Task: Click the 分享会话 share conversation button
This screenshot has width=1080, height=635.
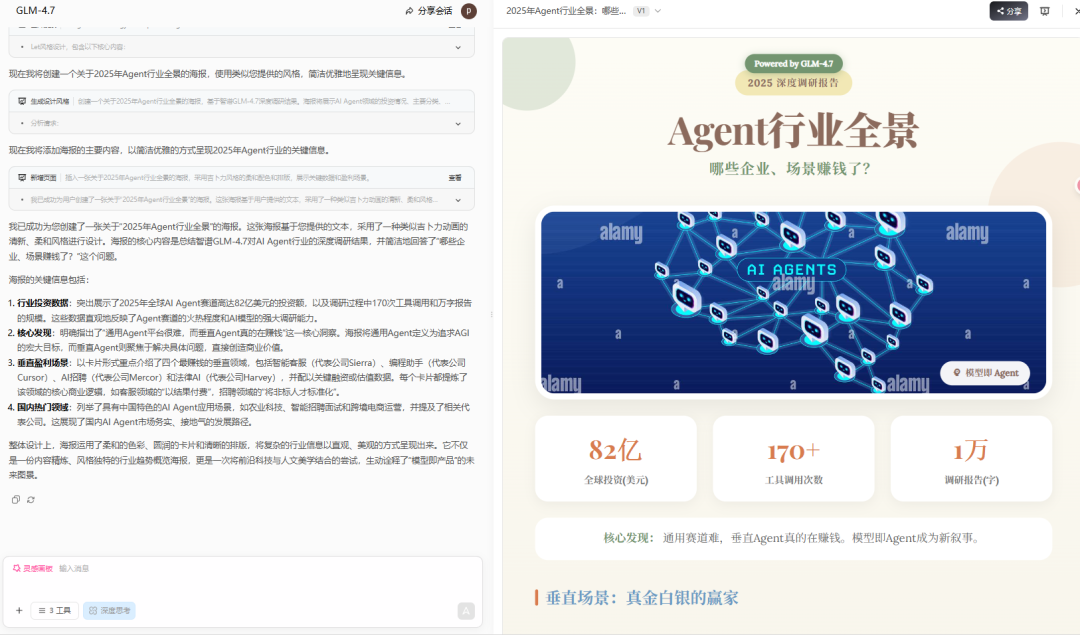Action: [x=428, y=10]
